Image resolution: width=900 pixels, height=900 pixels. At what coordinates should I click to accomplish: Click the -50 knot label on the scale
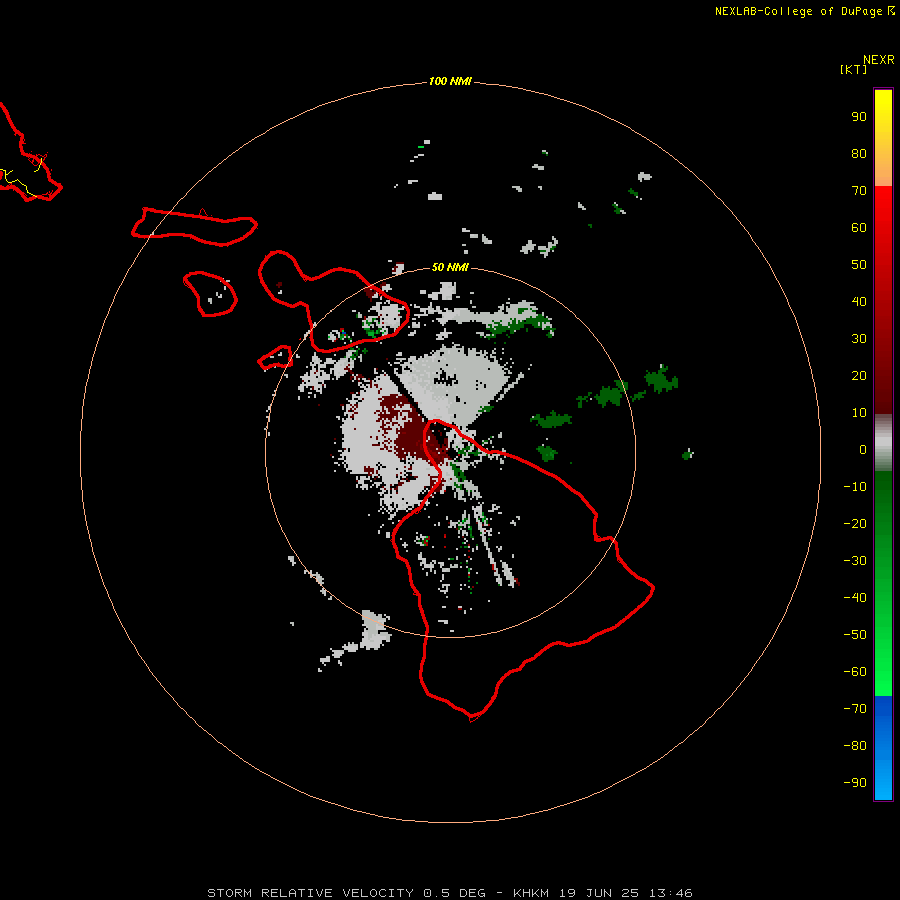[x=855, y=635]
